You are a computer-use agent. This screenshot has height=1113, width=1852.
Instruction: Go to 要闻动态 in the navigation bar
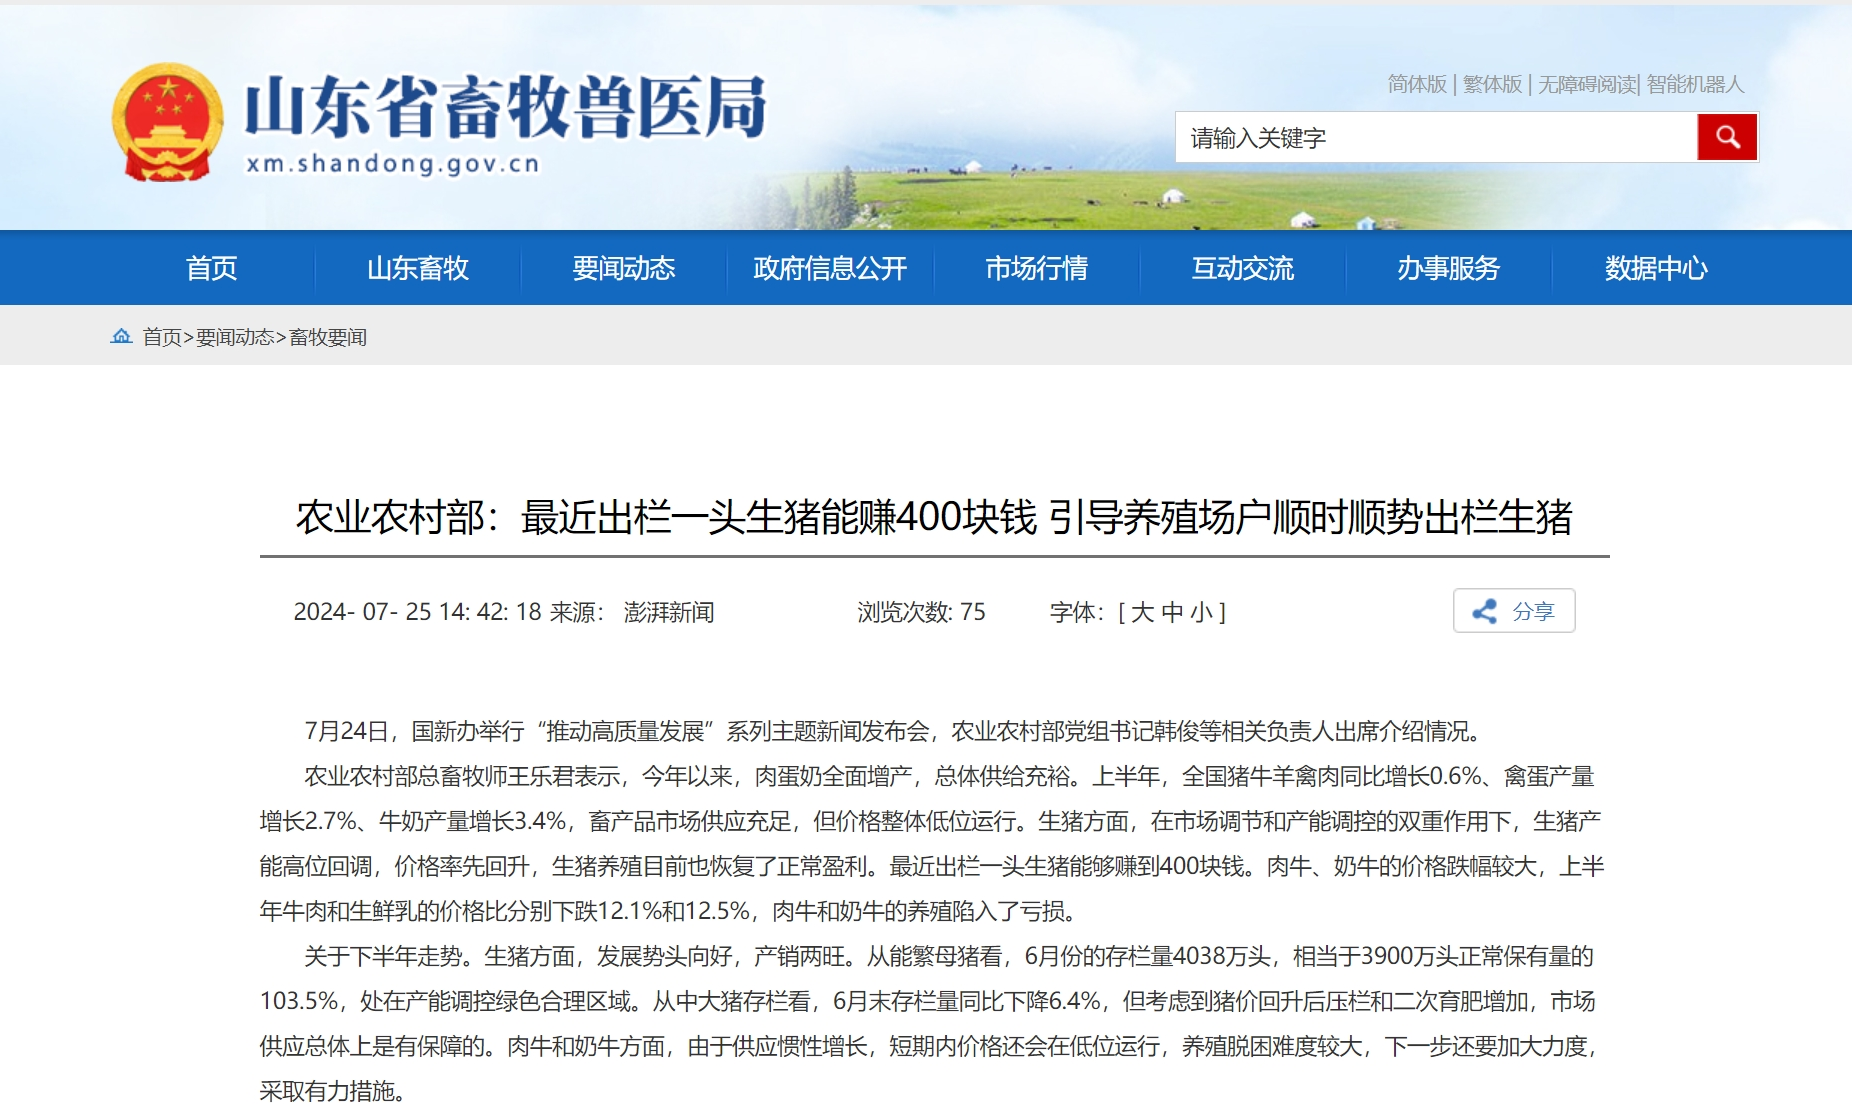(624, 268)
